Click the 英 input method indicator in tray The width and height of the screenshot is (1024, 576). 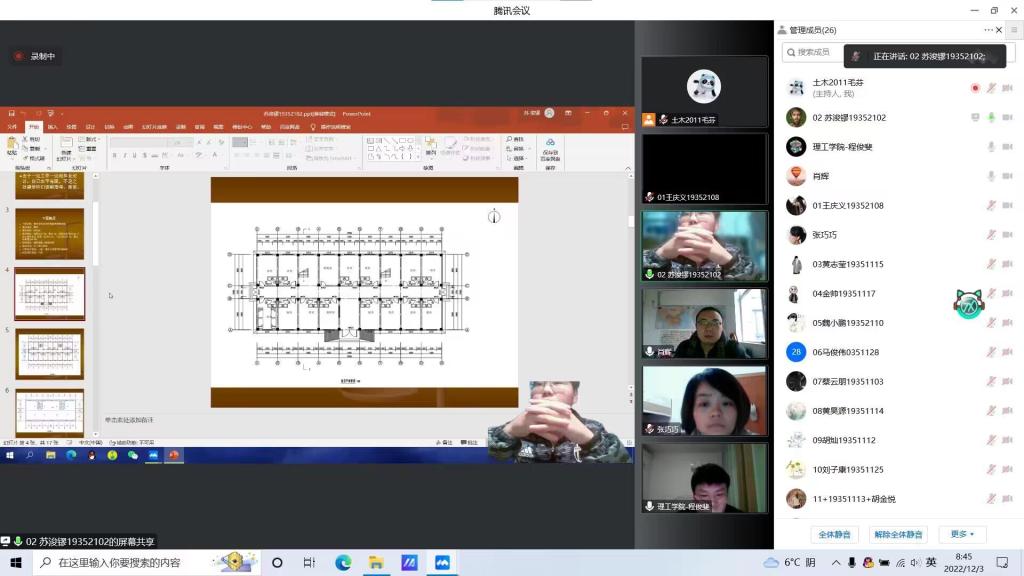pyautogui.click(x=931, y=562)
